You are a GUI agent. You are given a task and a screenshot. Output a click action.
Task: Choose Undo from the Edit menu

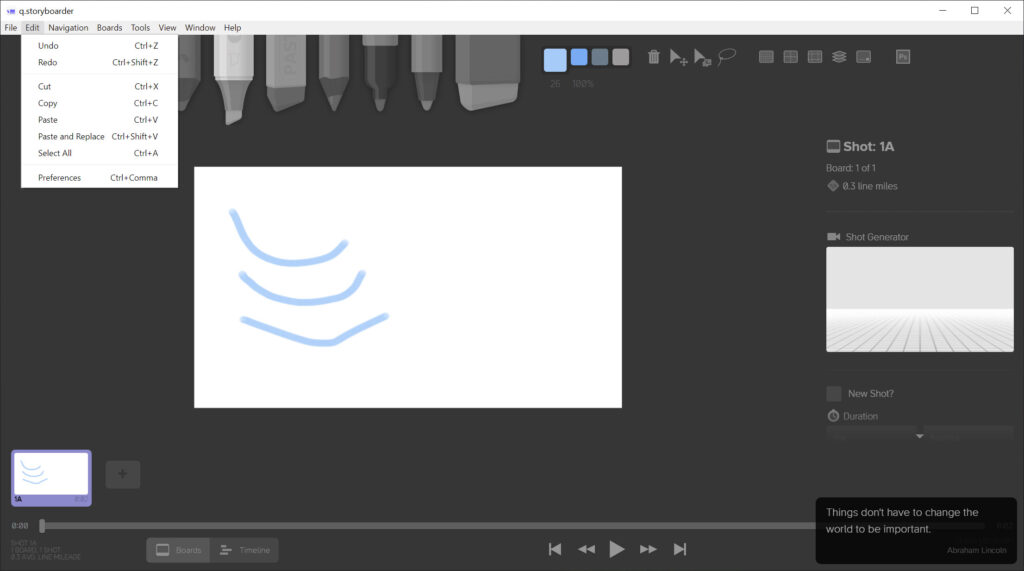[99, 46]
